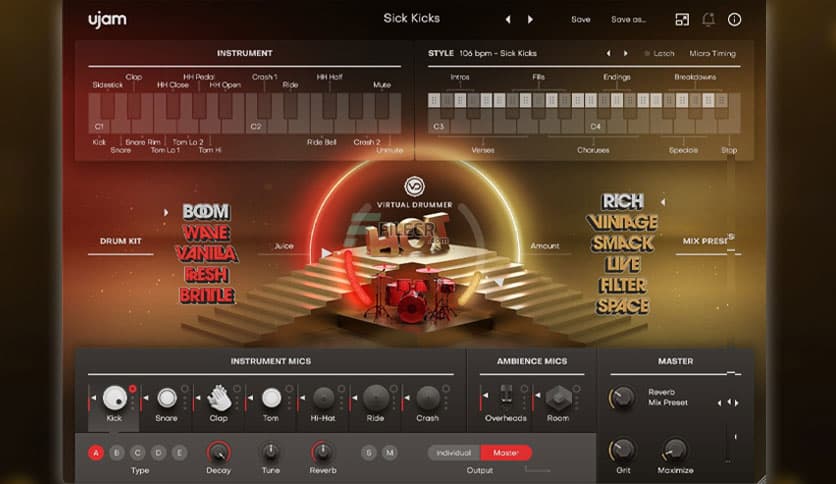Click the Decay knob
Image resolution: width=836 pixels, height=484 pixels.
[x=219, y=453]
